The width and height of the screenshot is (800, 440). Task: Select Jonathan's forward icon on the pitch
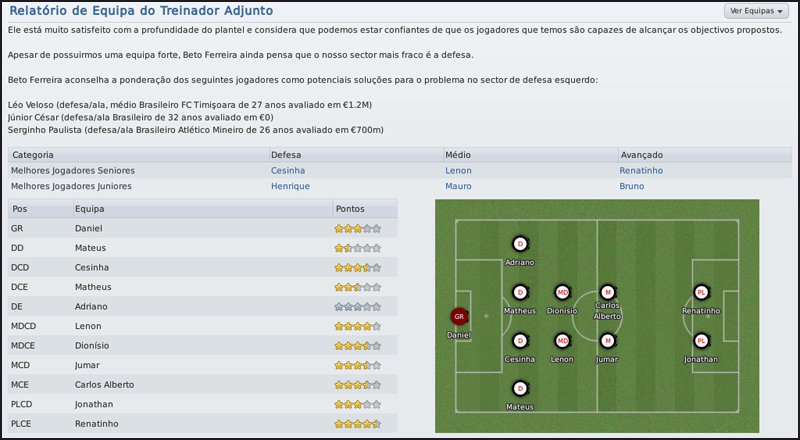coord(701,340)
